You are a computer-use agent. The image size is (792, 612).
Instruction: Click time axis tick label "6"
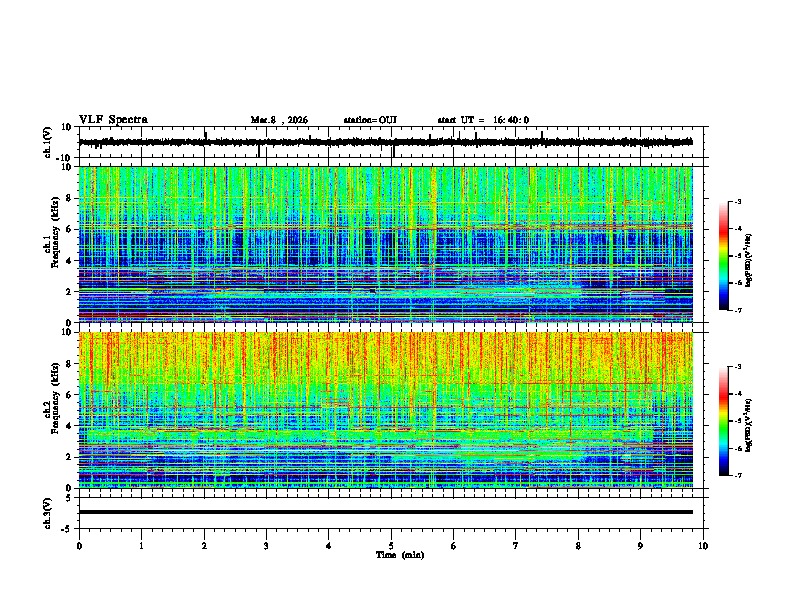pyautogui.click(x=454, y=546)
